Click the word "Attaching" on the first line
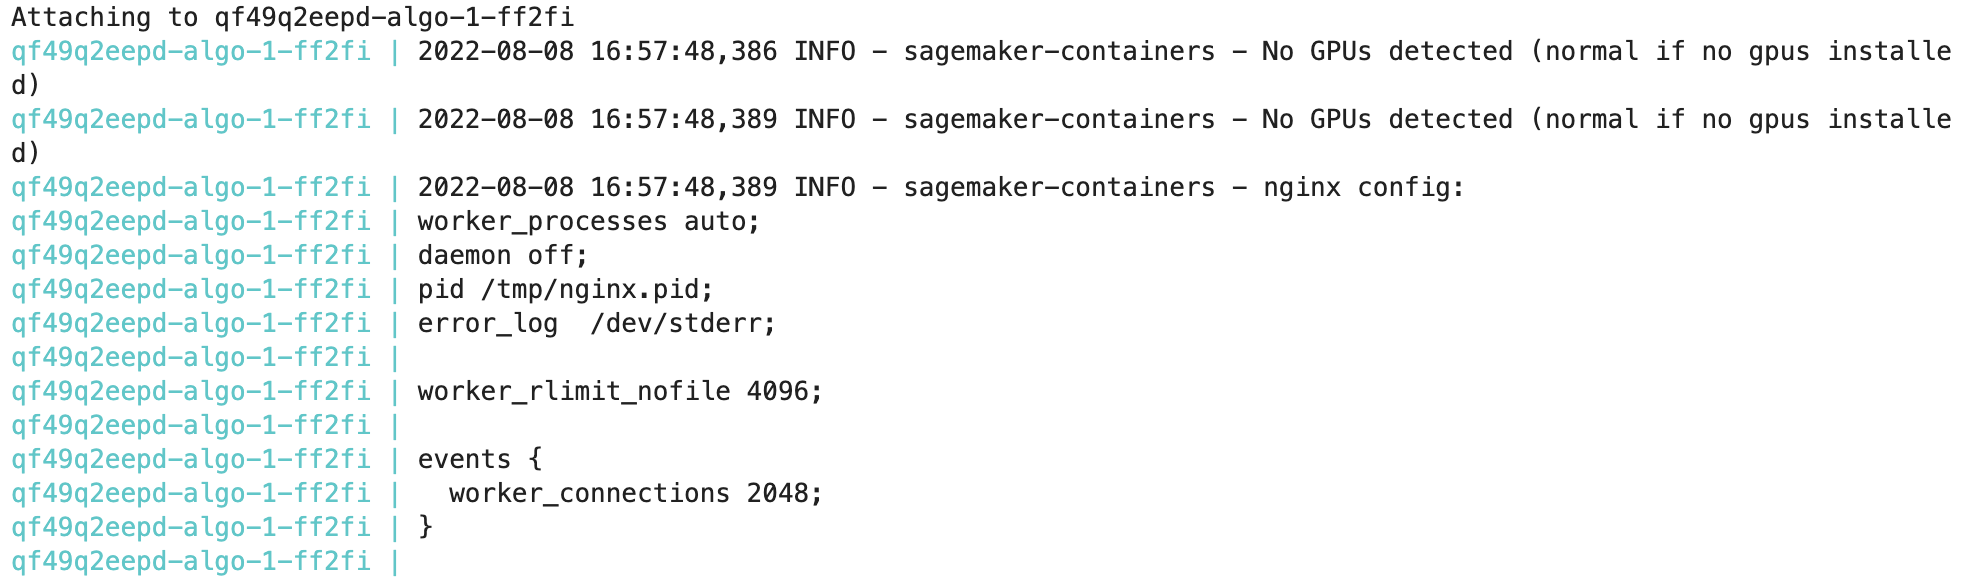The width and height of the screenshot is (1972, 582). tap(81, 17)
